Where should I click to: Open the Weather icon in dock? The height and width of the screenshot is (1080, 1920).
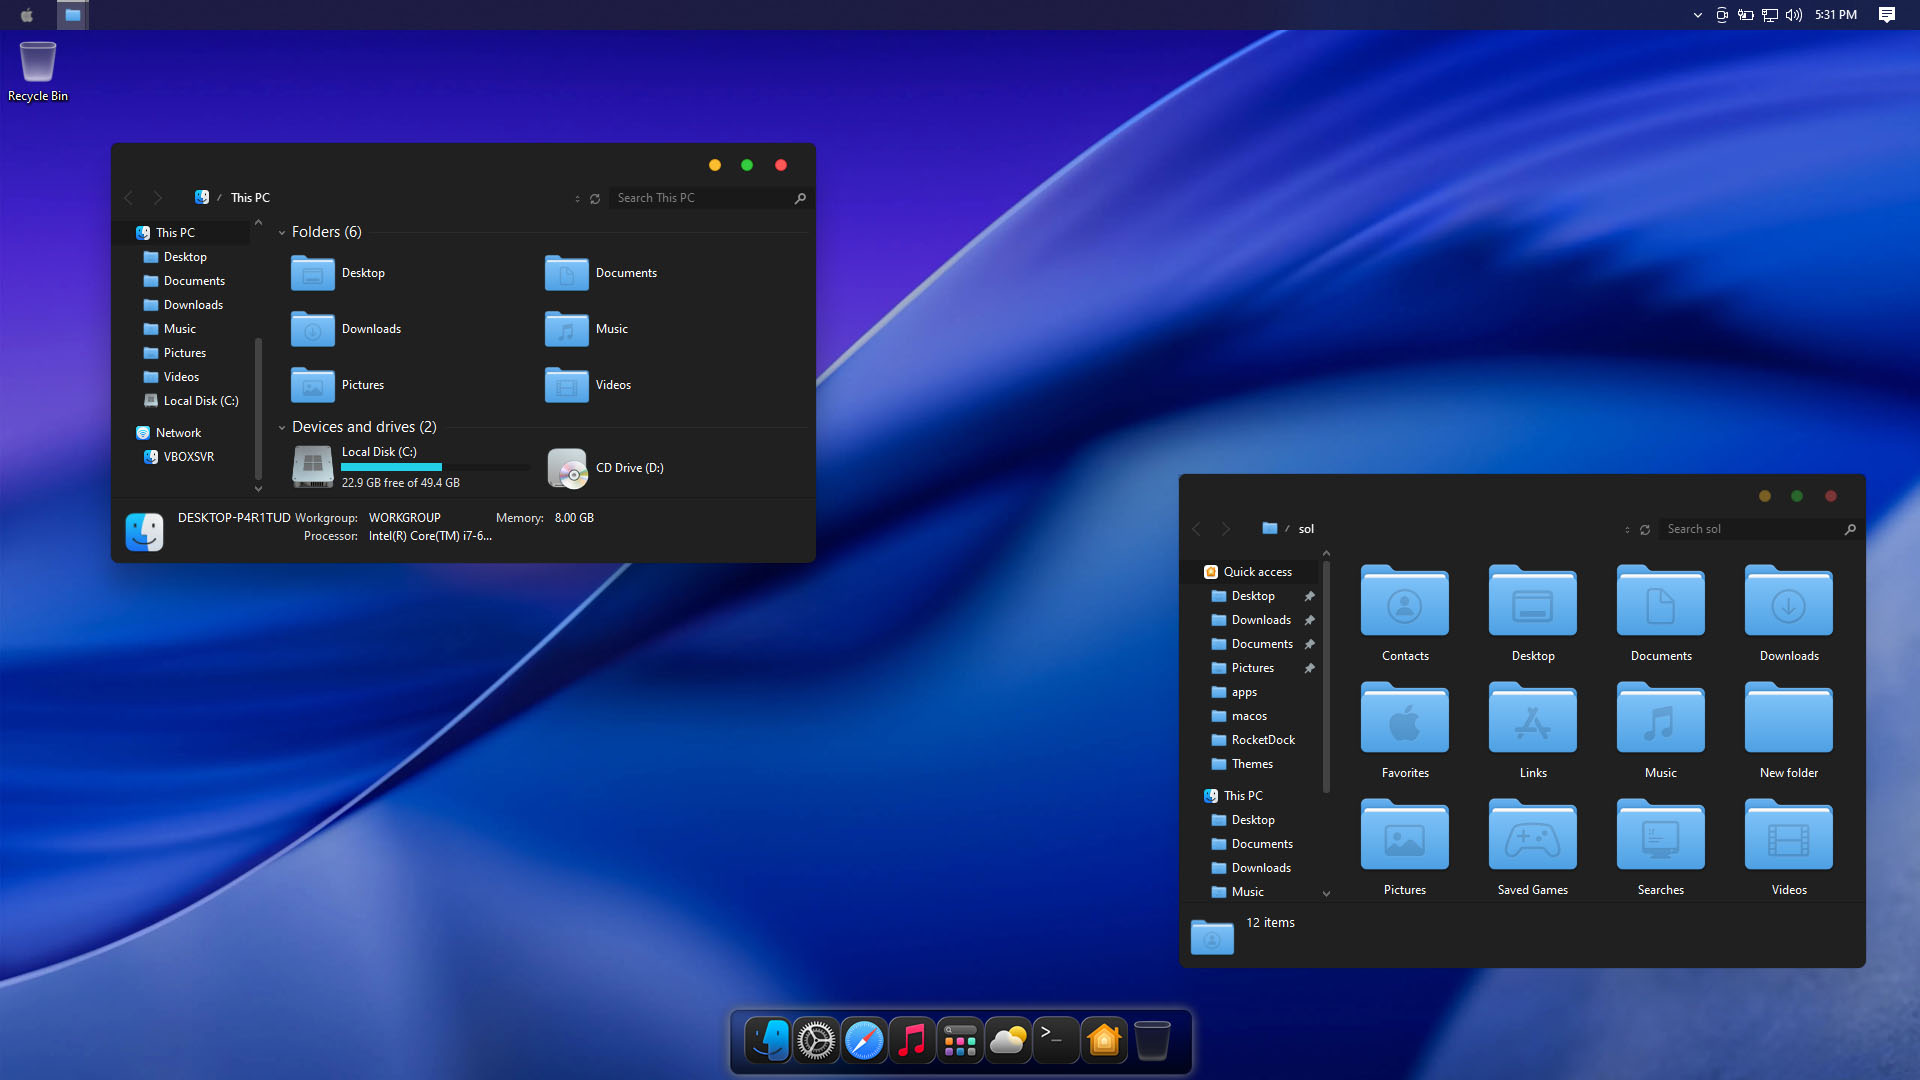pyautogui.click(x=1008, y=1041)
